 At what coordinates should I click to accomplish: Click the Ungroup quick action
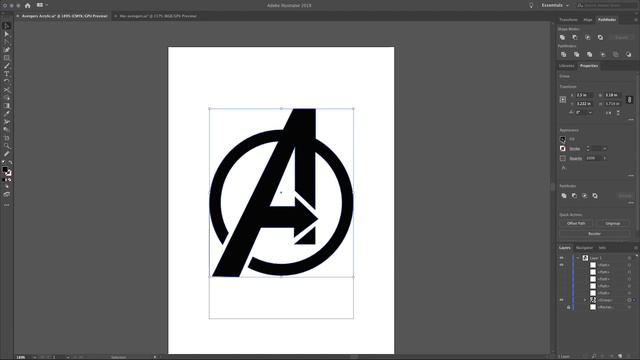click(613, 223)
